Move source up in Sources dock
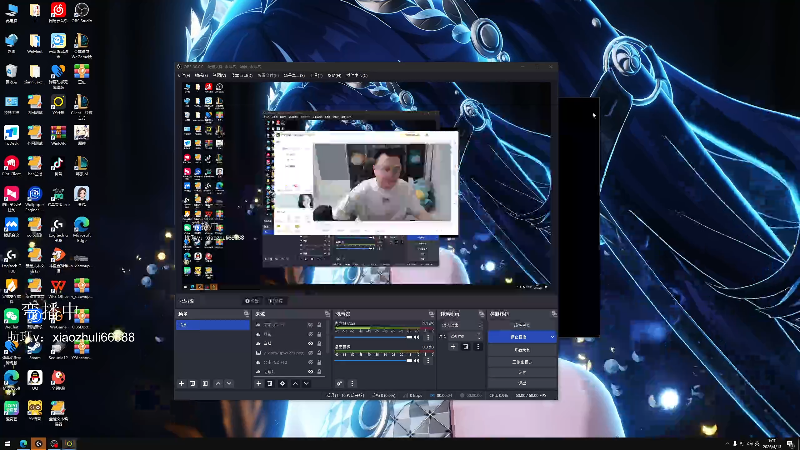Image resolution: width=800 pixels, height=450 pixels. pyautogui.click(x=295, y=383)
